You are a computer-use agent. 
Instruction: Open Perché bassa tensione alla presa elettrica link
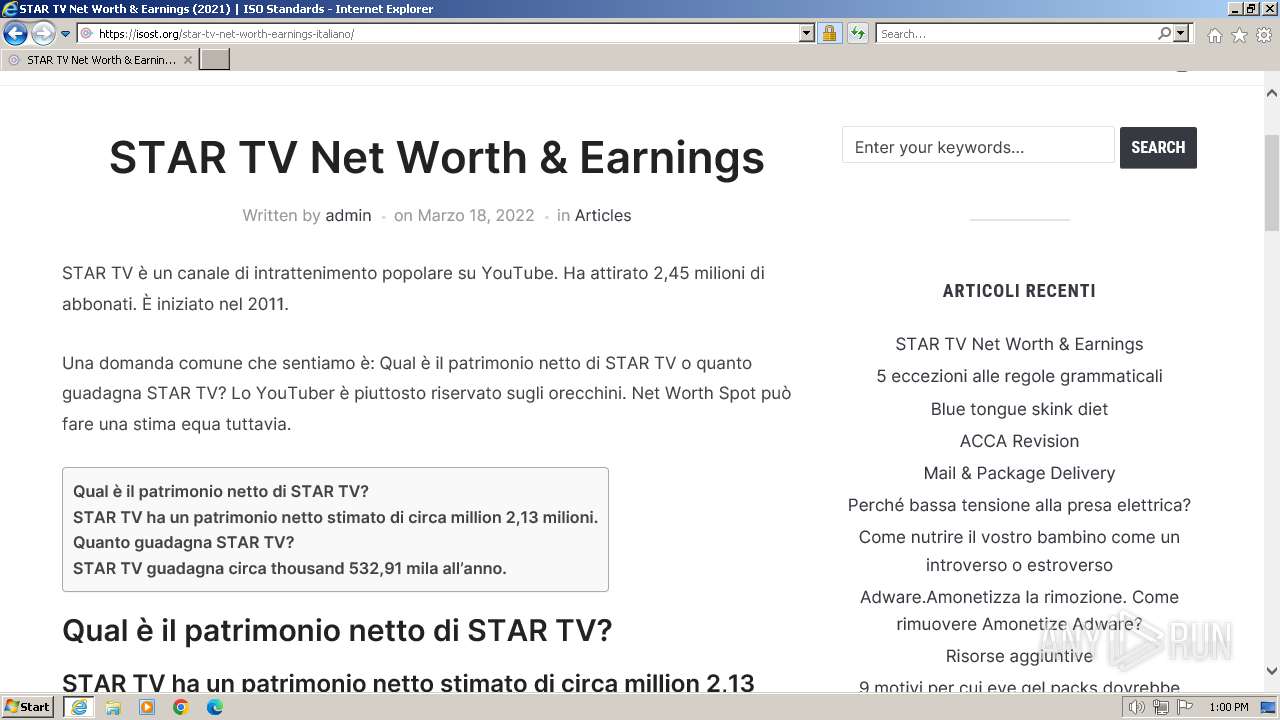(1019, 505)
